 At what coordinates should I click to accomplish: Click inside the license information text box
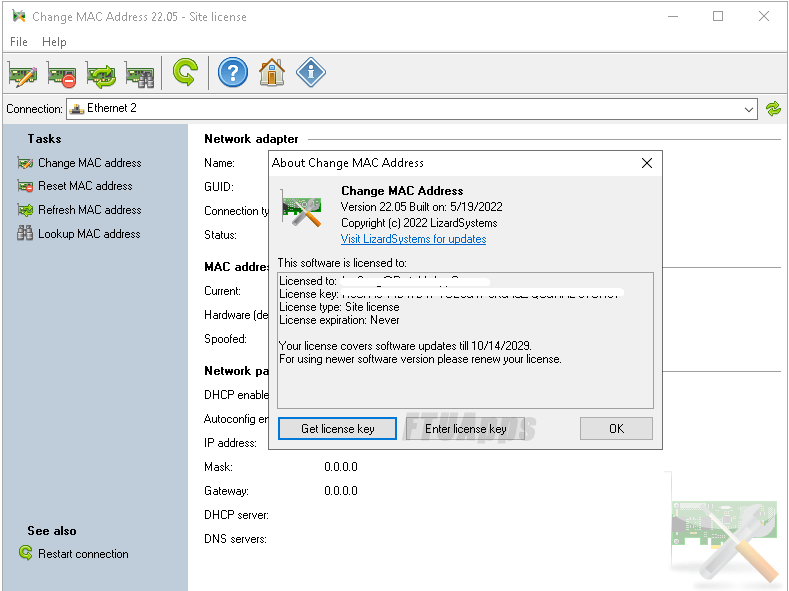coord(465,341)
